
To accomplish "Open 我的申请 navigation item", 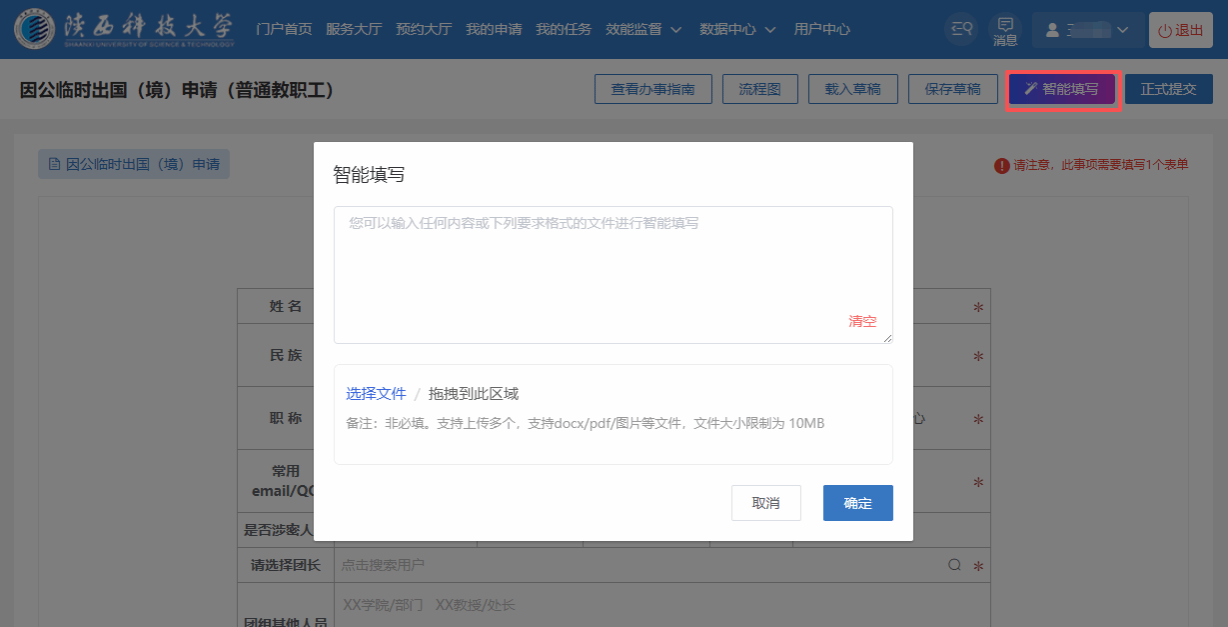I will 494,30.
